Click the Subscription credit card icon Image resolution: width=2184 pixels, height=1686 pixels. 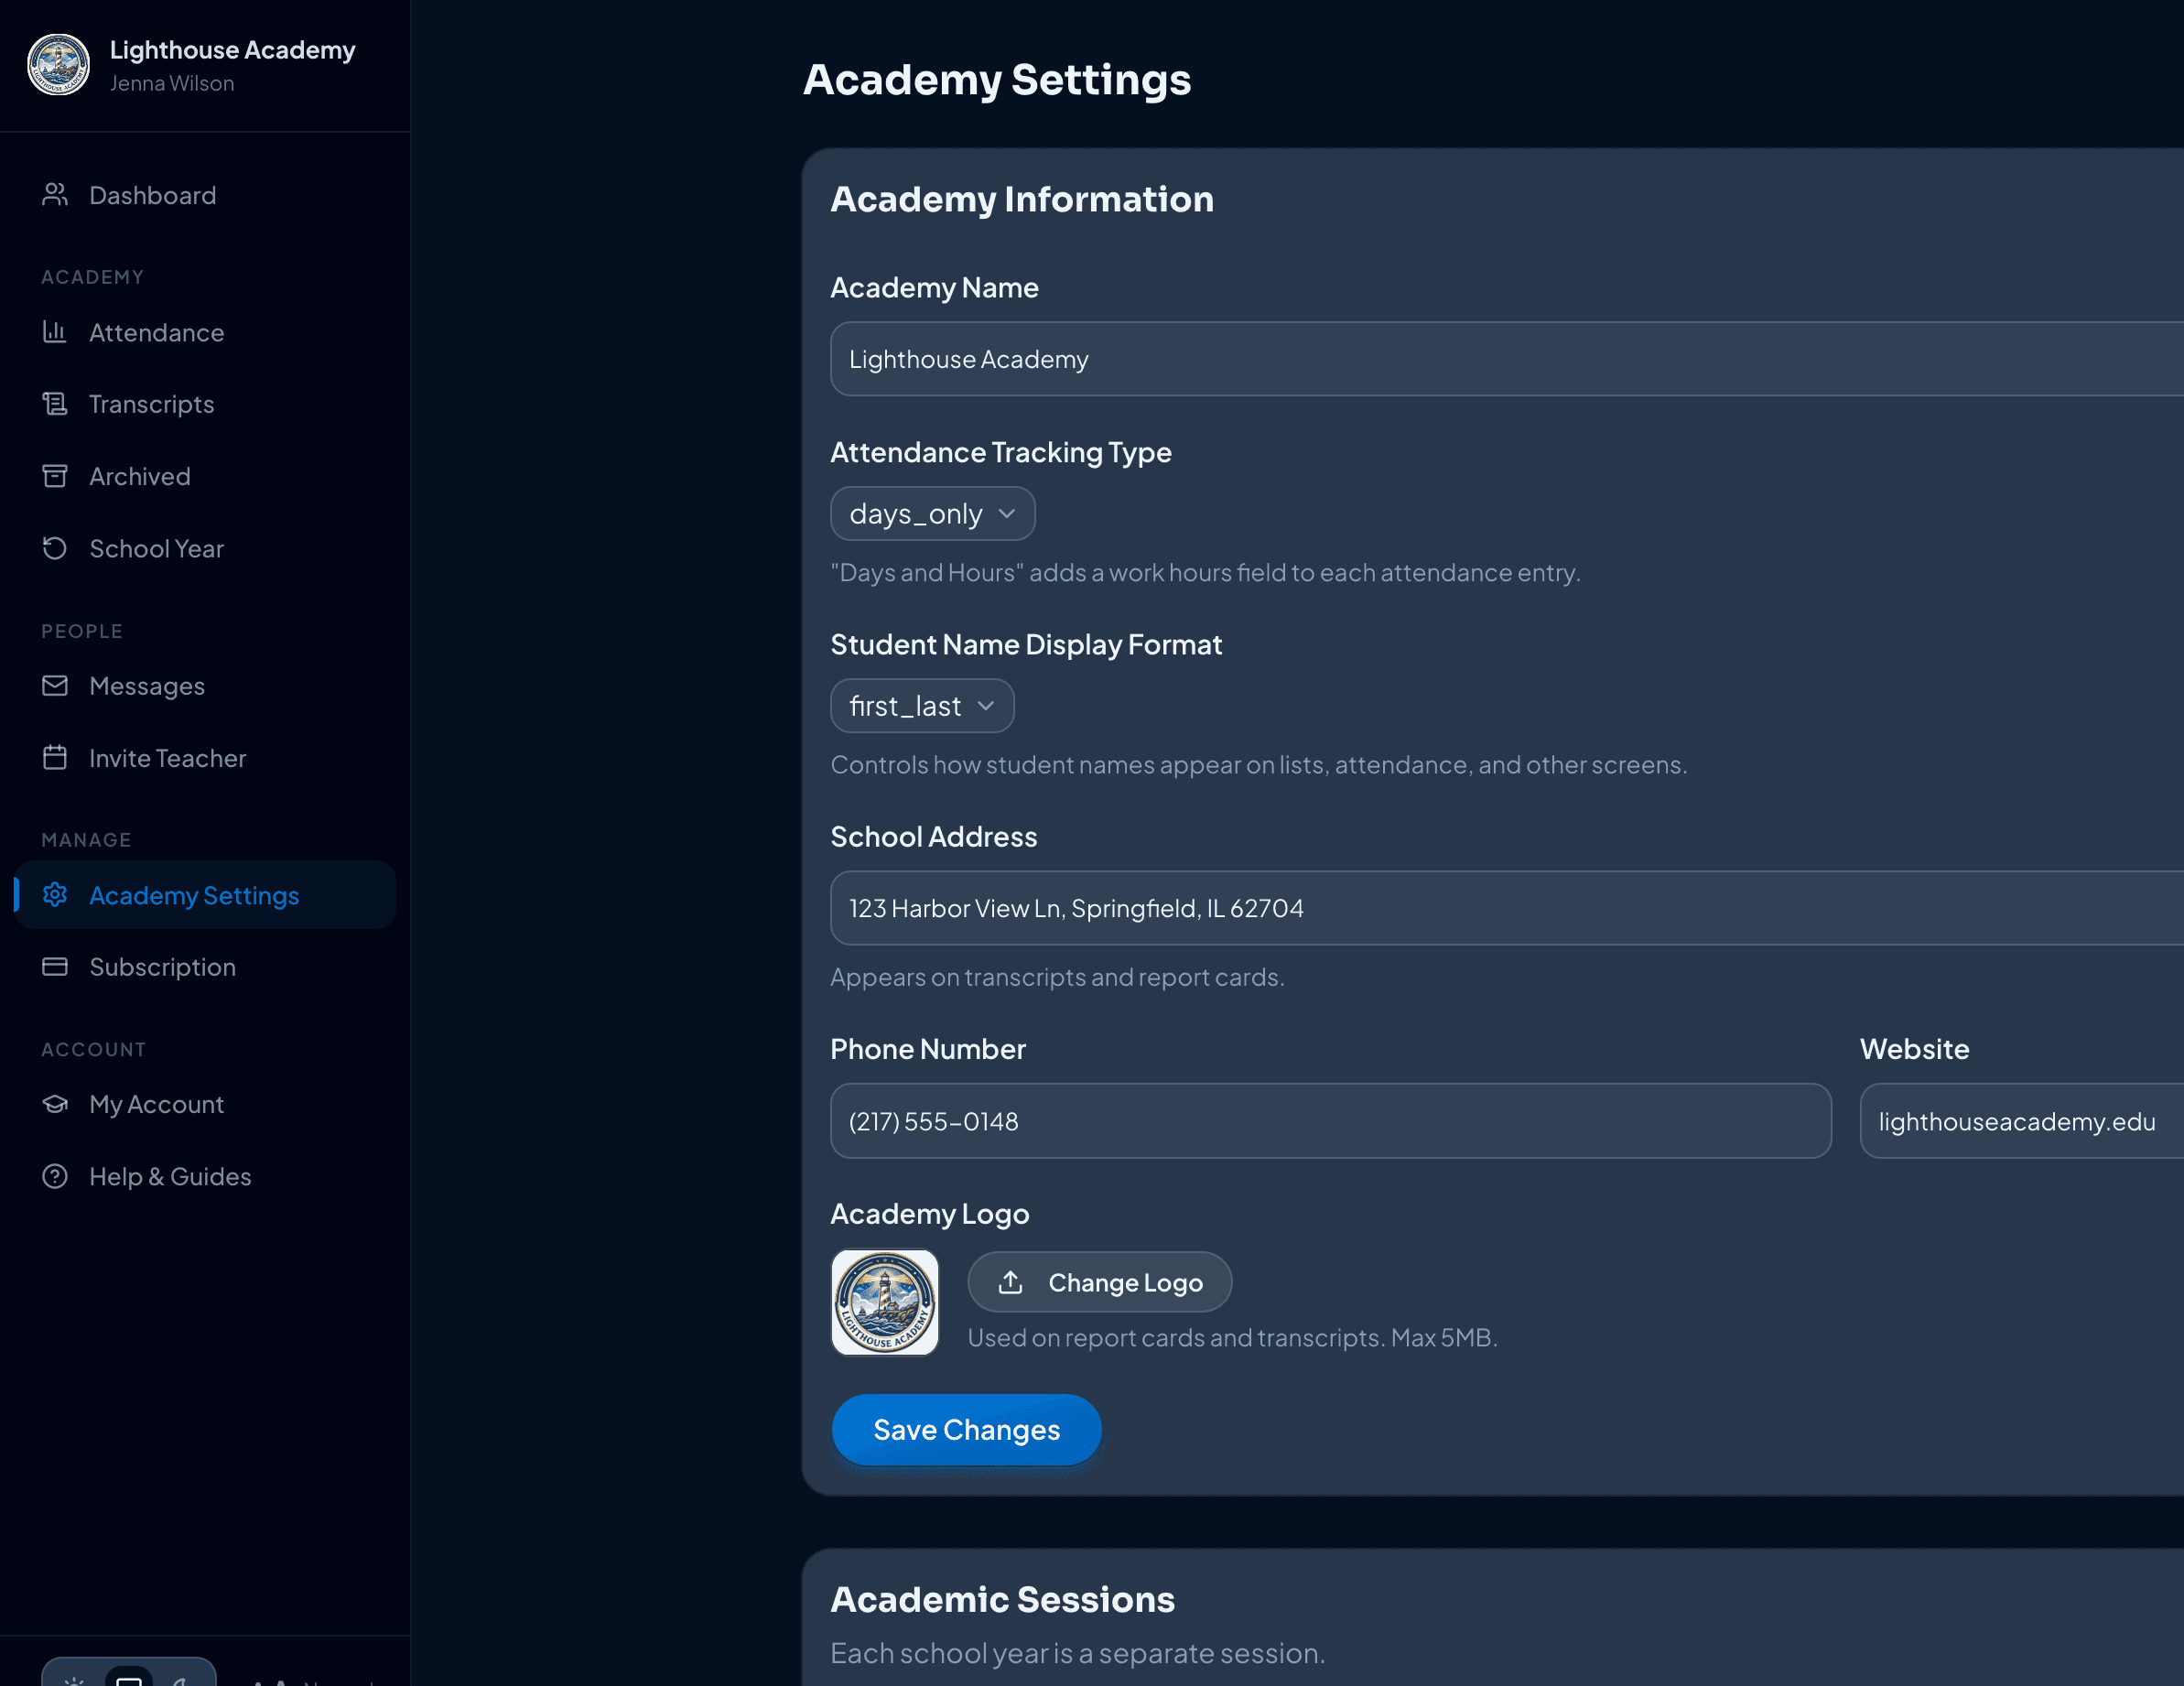tap(55, 967)
